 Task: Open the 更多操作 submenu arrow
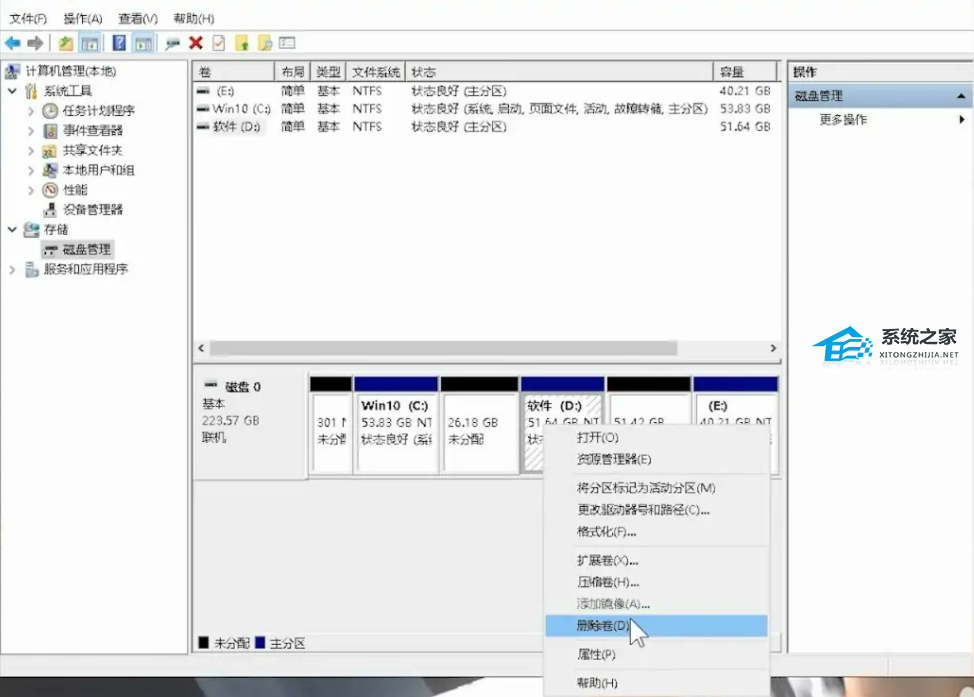tap(962, 119)
